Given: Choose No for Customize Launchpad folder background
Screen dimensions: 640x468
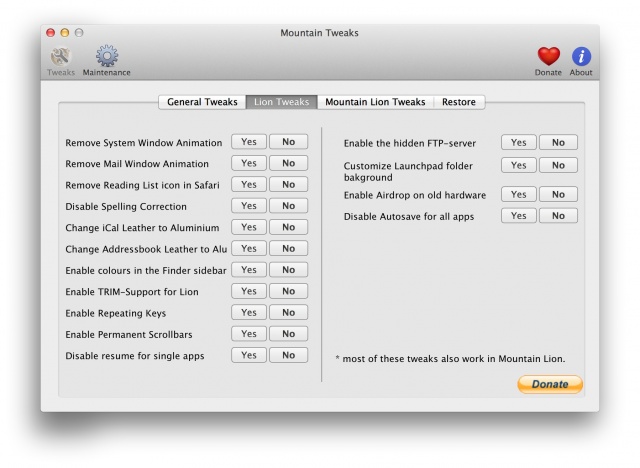Looking at the screenshot, I should 558,165.
